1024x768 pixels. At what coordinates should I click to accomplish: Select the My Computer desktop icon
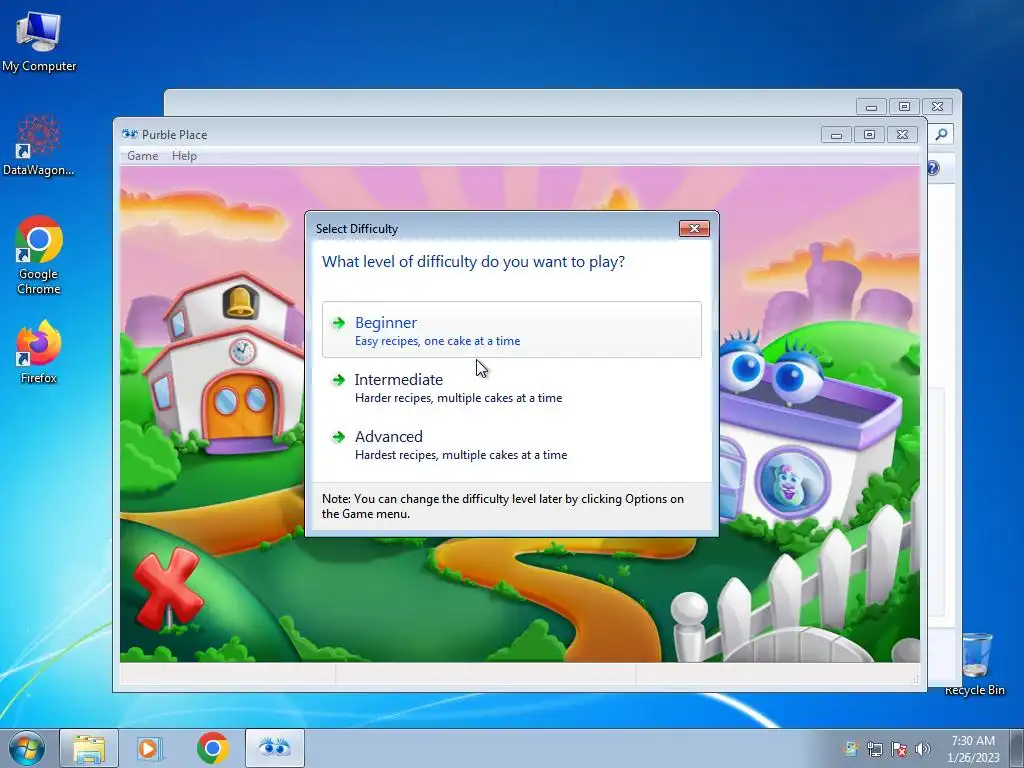pos(39,42)
